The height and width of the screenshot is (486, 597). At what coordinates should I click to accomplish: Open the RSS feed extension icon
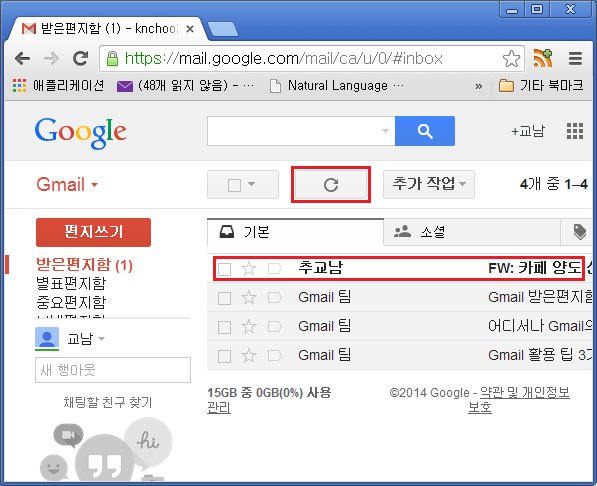pos(543,58)
